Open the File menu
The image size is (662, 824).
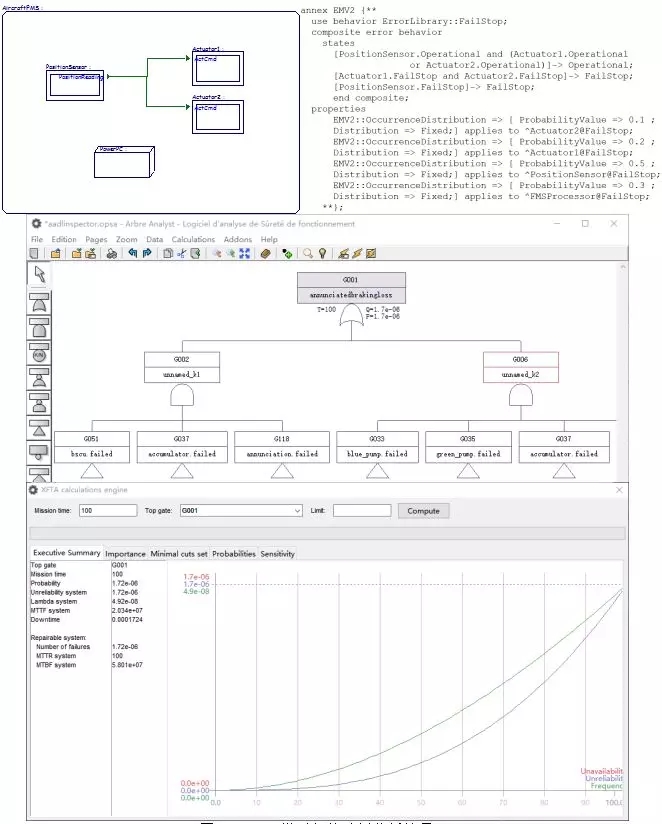click(37, 239)
